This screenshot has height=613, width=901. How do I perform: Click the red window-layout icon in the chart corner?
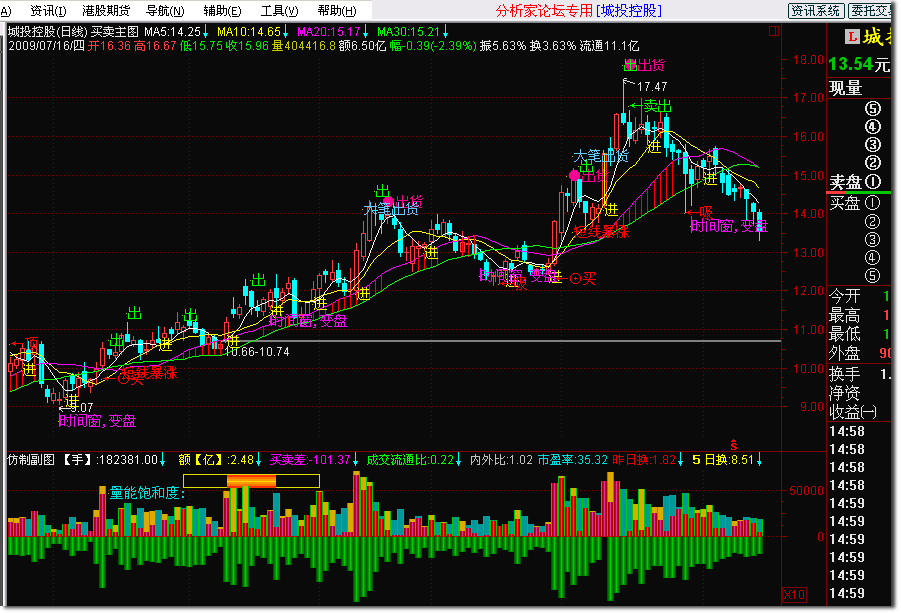click(x=774, y=31)
